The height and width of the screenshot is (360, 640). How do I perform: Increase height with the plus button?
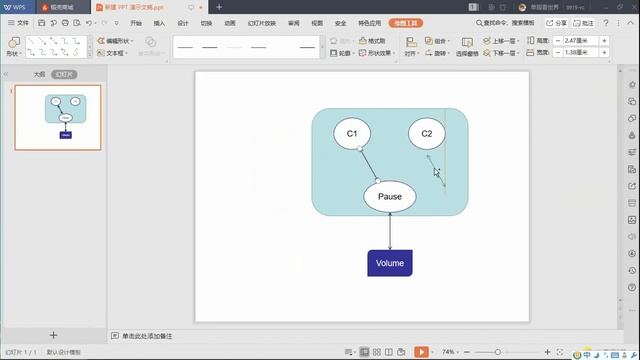(x=604, y=40)
